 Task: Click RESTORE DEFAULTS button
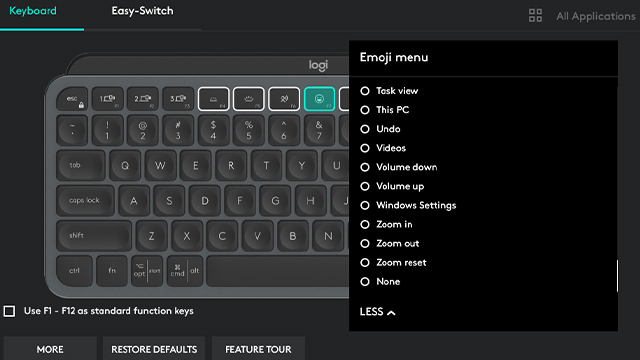154,349
